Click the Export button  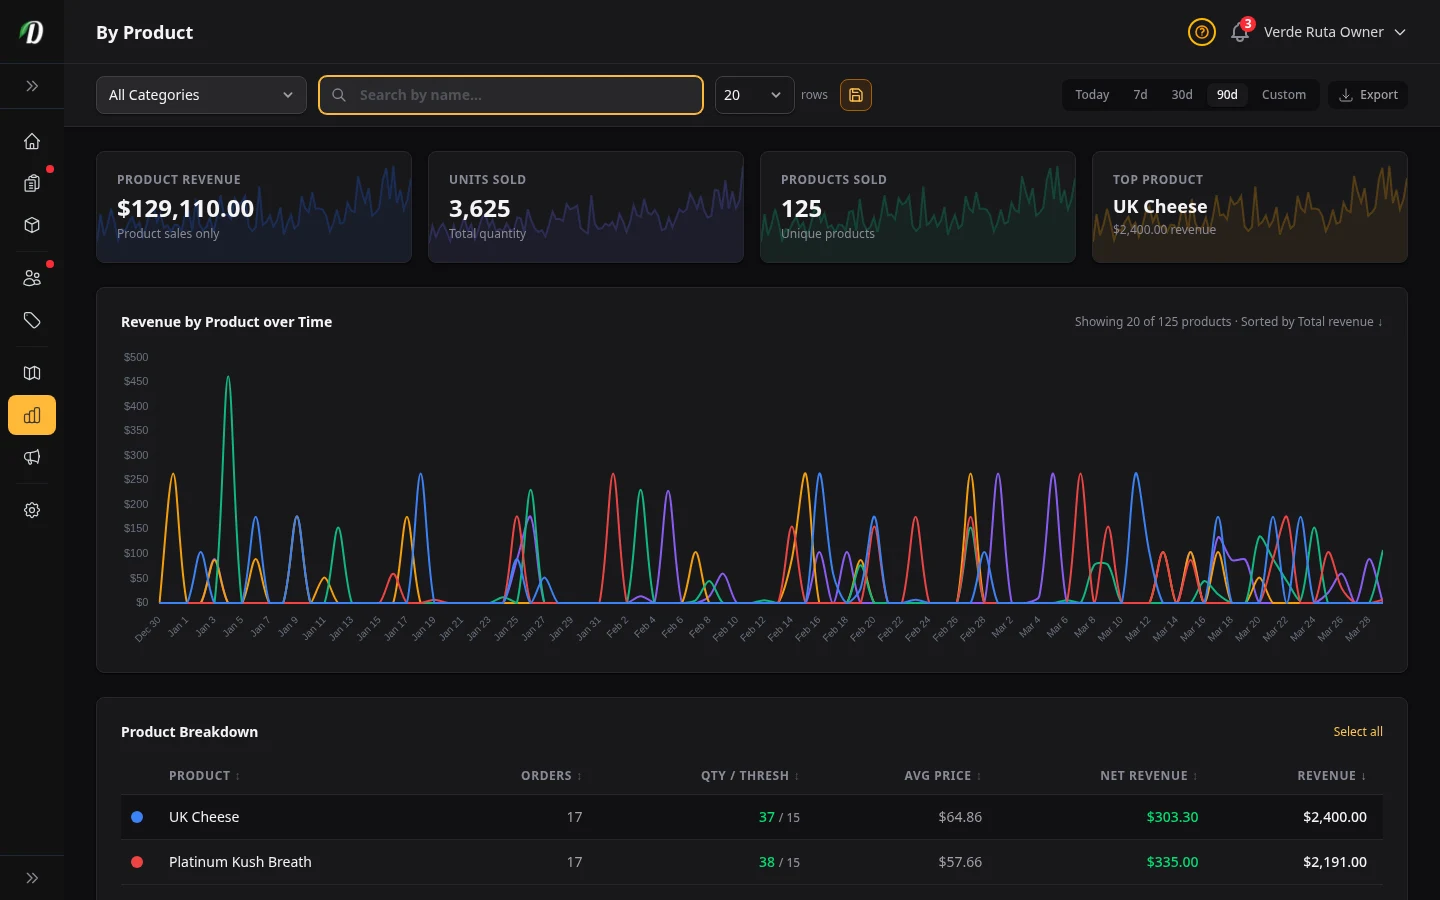point(1368,94)
